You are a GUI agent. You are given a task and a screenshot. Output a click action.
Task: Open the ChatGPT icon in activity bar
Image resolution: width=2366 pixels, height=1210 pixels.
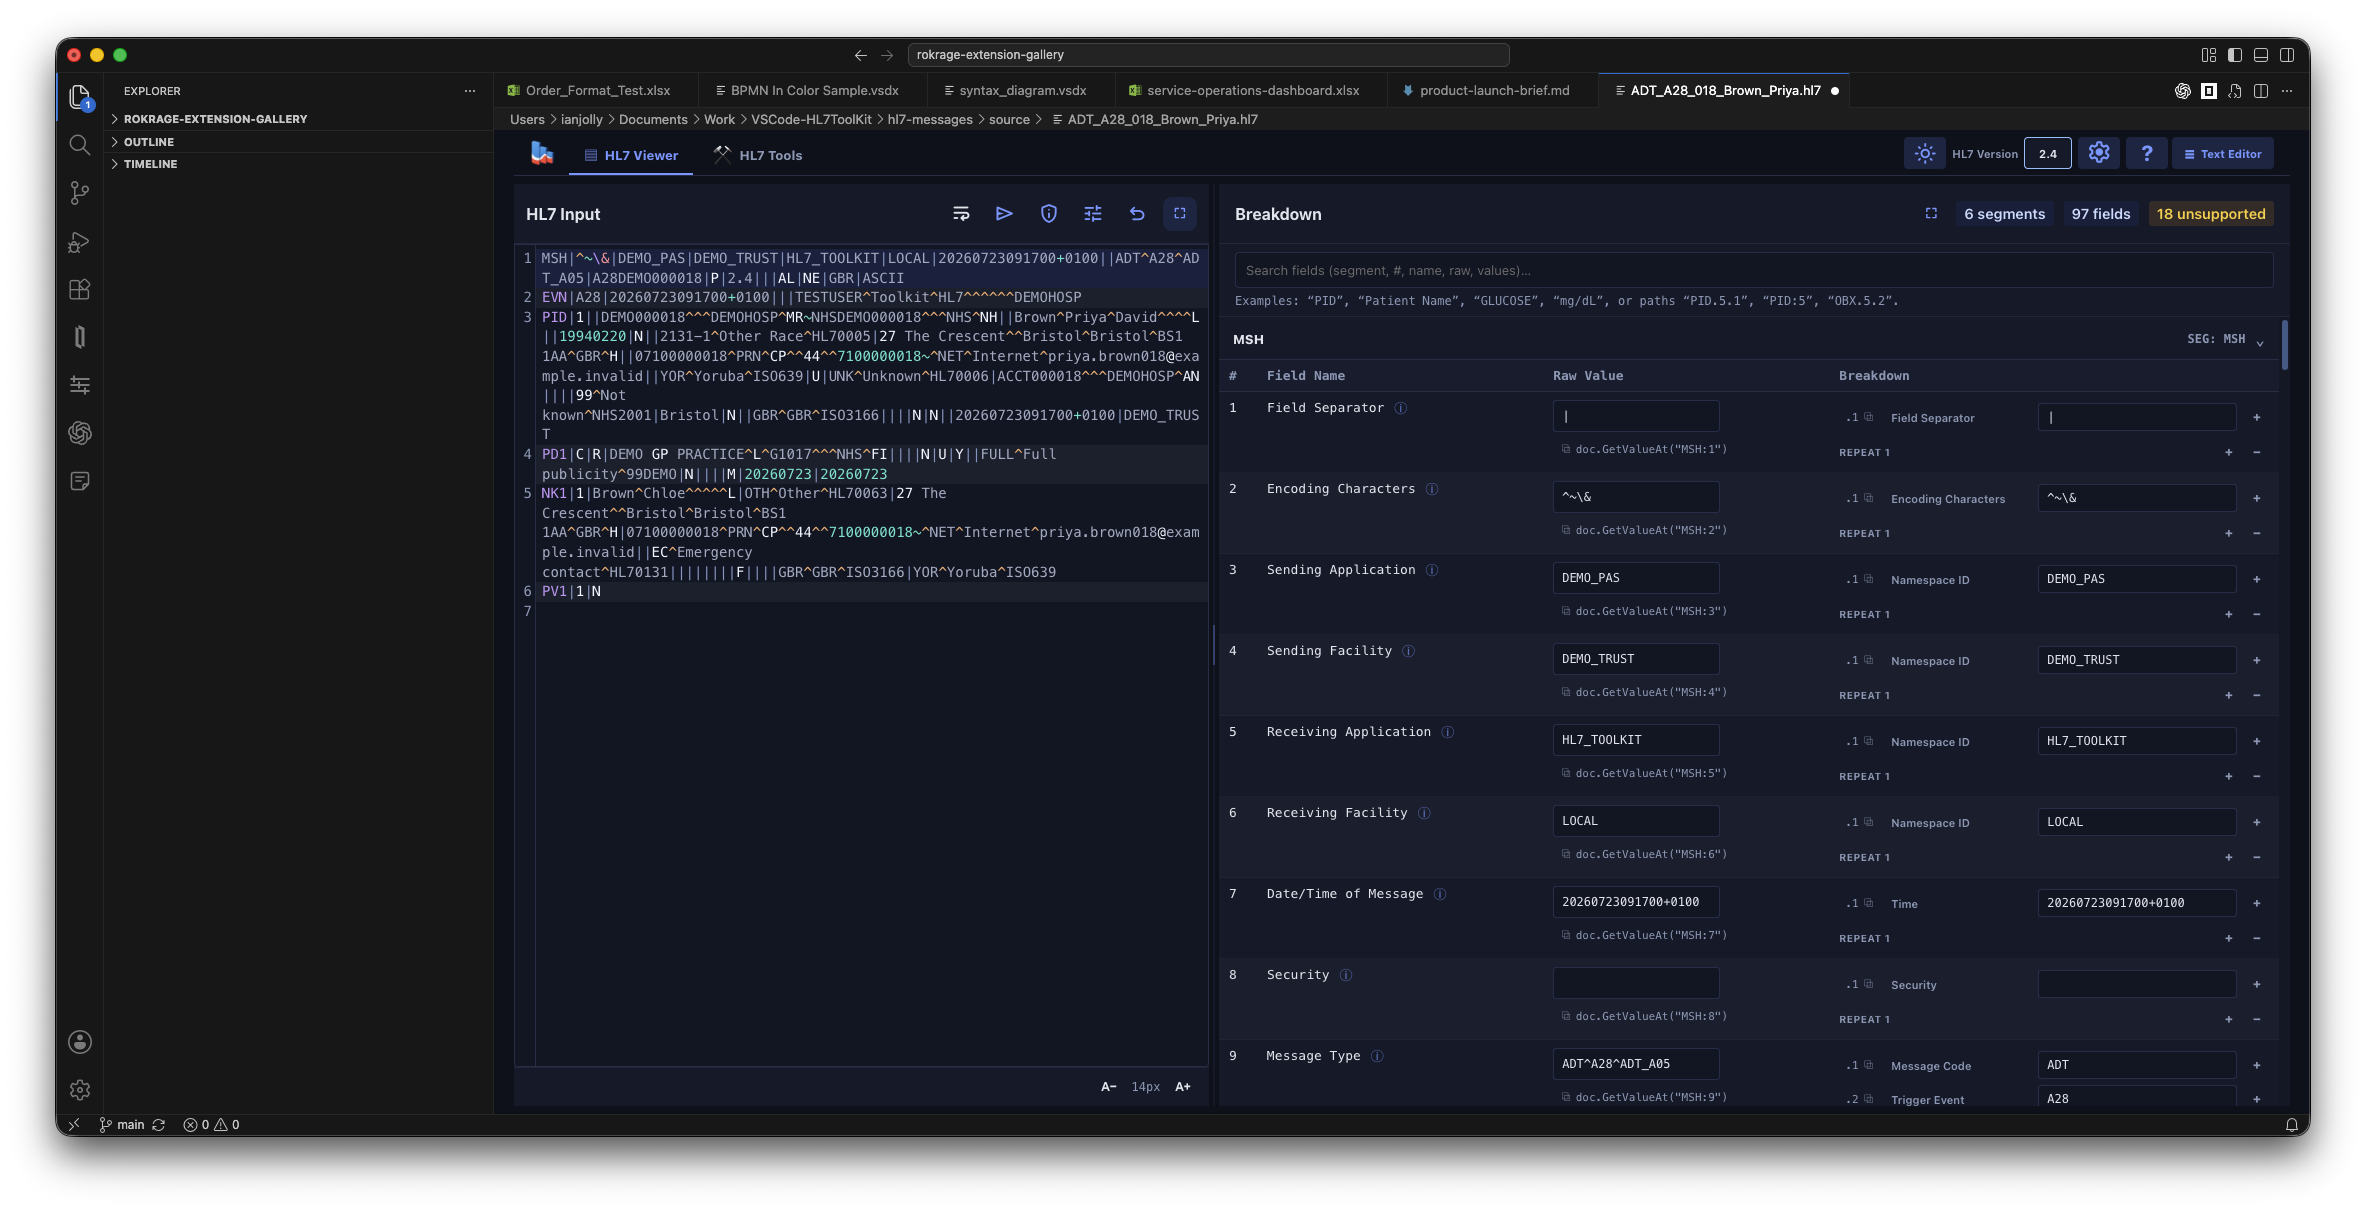click(x=80, y=433)
